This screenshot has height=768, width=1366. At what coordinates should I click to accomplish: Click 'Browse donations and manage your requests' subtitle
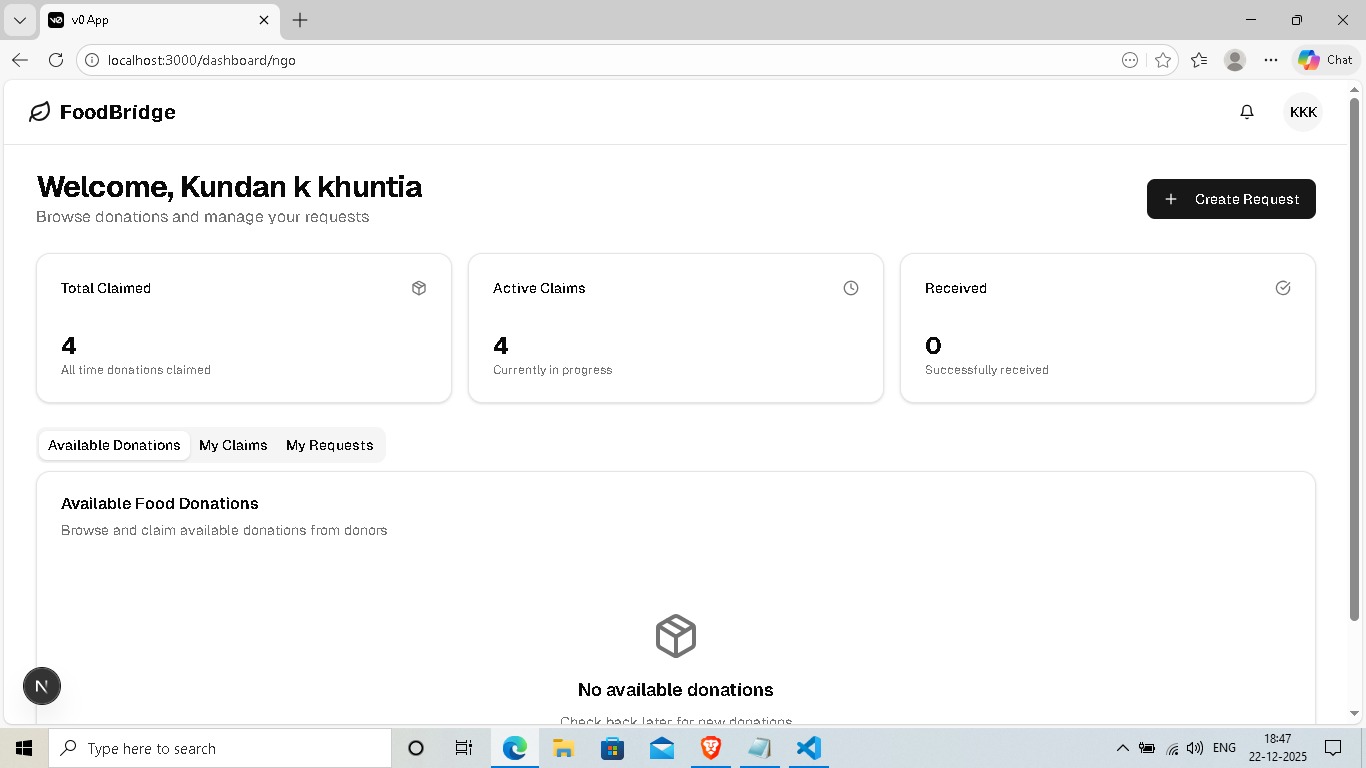203,217
